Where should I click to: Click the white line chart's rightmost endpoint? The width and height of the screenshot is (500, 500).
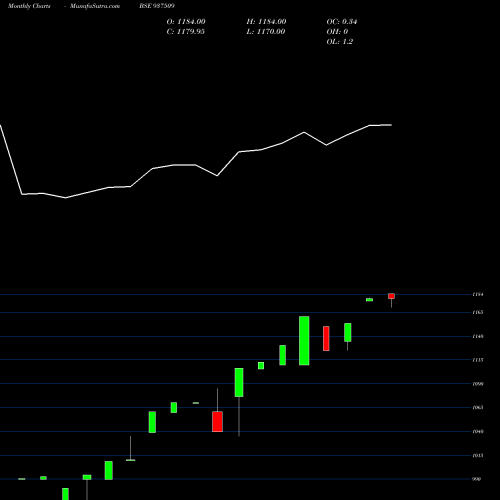(391, 125)
